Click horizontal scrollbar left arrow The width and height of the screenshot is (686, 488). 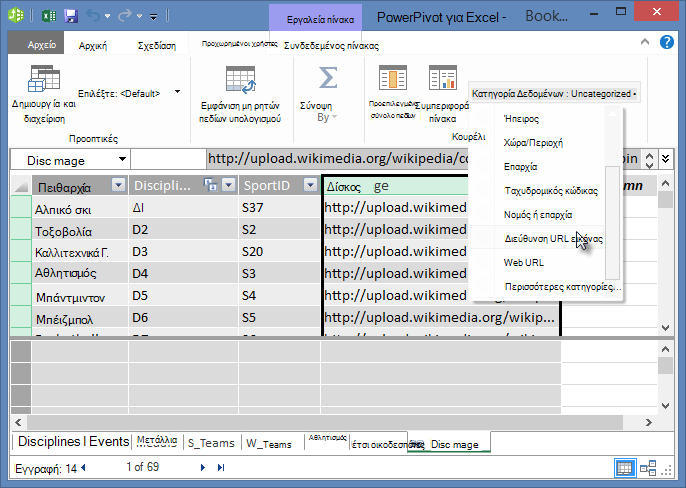(x=18, y=422)
